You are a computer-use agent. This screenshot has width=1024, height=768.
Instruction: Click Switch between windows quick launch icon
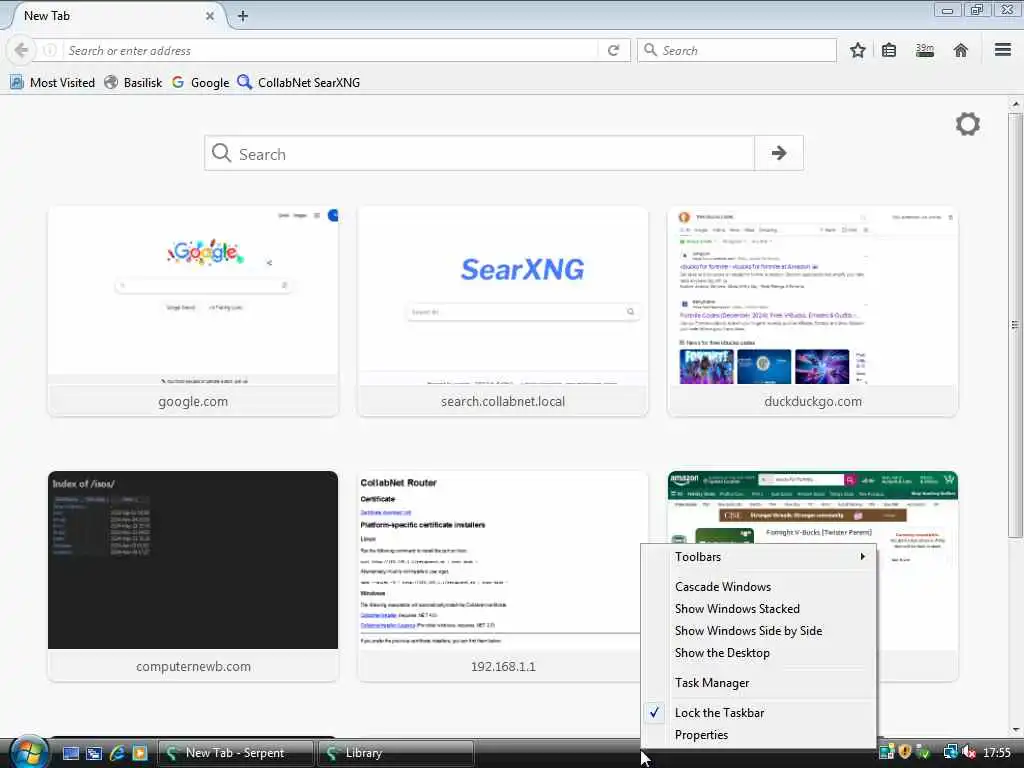click(94, 753)
